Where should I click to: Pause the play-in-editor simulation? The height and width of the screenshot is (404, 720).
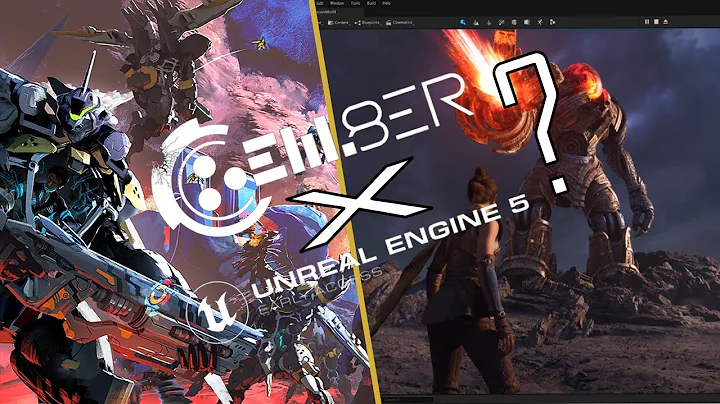tap(647, 22)
